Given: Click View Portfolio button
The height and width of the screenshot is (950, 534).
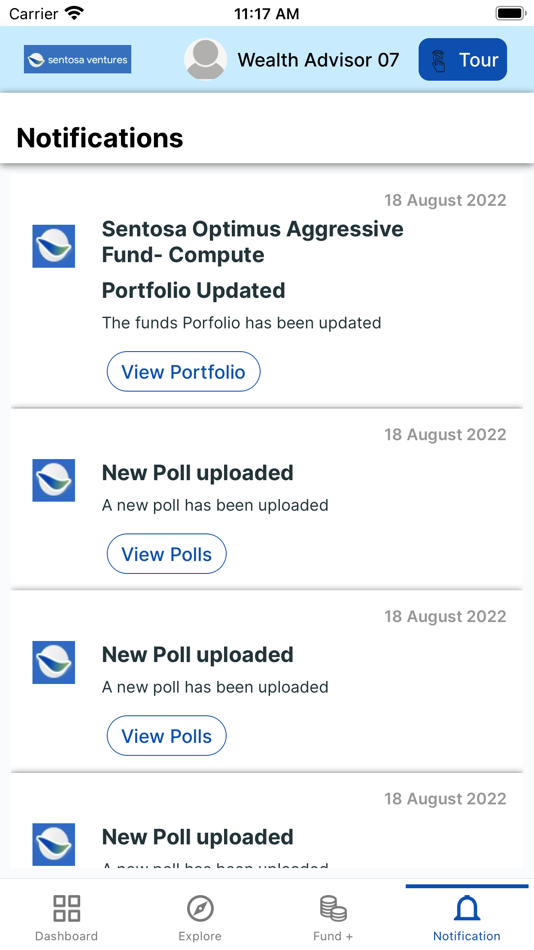Looking at the screenshot, I should [184, 371].
